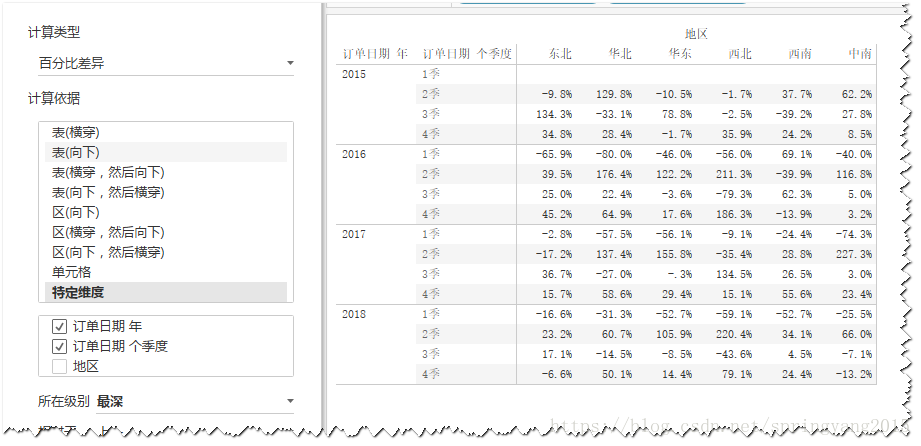Select the 2017 year row label
The image size is (921, 446).
click(354, 234)
